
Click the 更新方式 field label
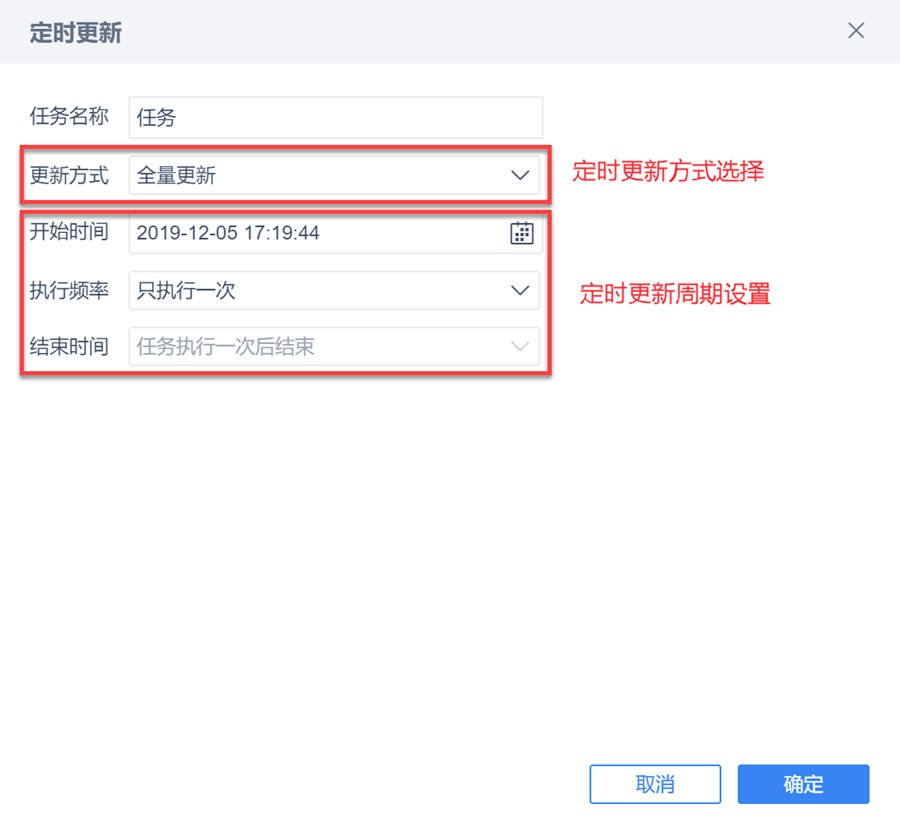click(69, 176)
